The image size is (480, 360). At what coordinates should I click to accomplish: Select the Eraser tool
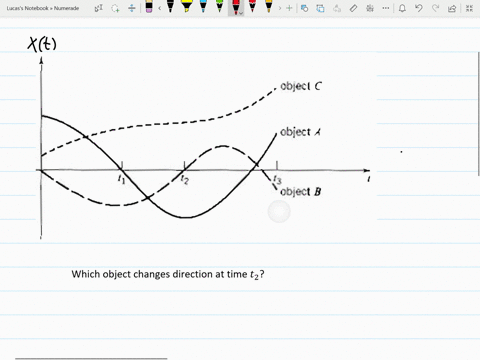click(x=149, y=7)
